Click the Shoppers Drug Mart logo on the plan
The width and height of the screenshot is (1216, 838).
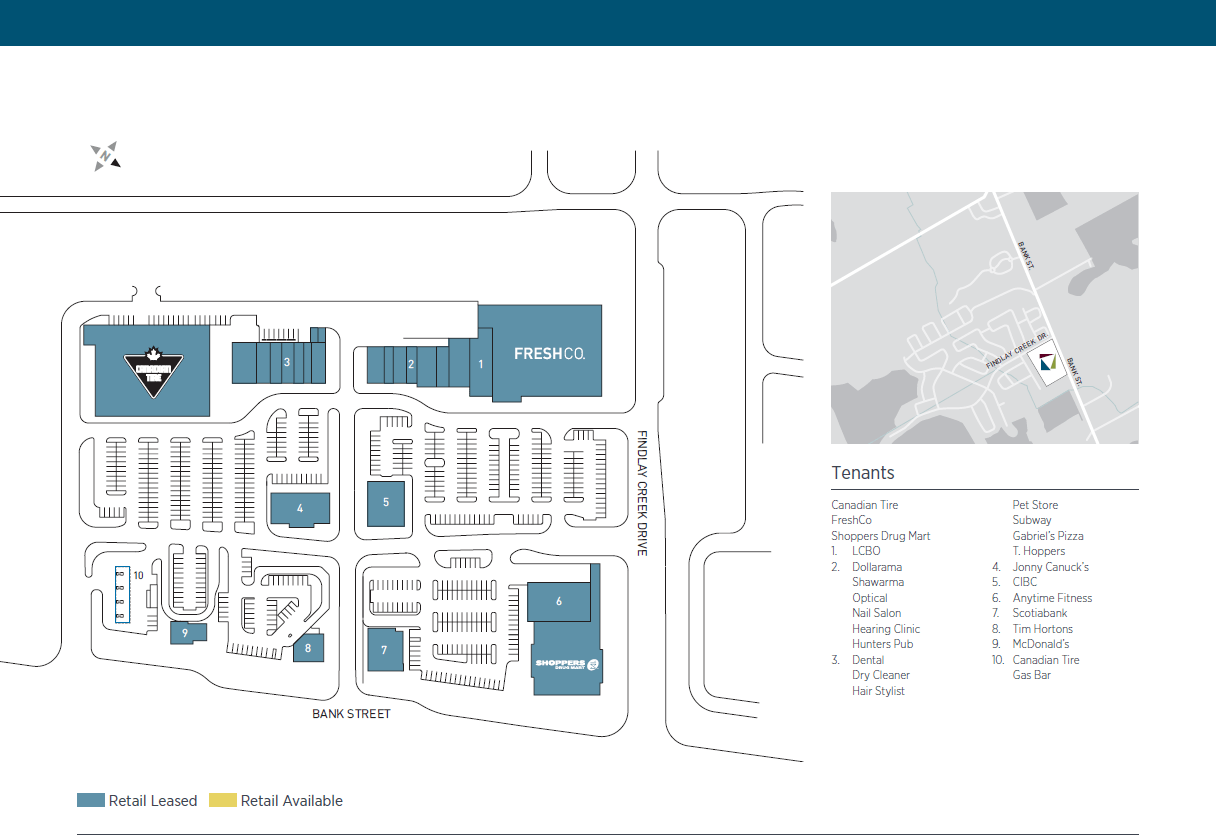(566, 664)
